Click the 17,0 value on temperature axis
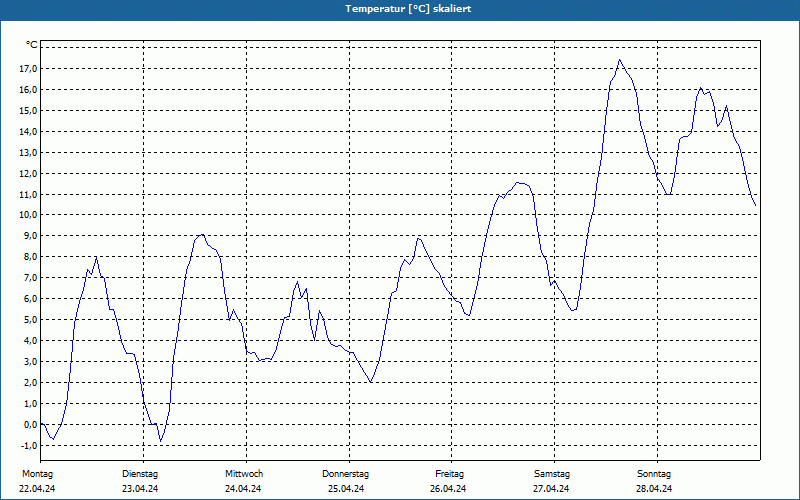800x500 pixels. point(28,69)
